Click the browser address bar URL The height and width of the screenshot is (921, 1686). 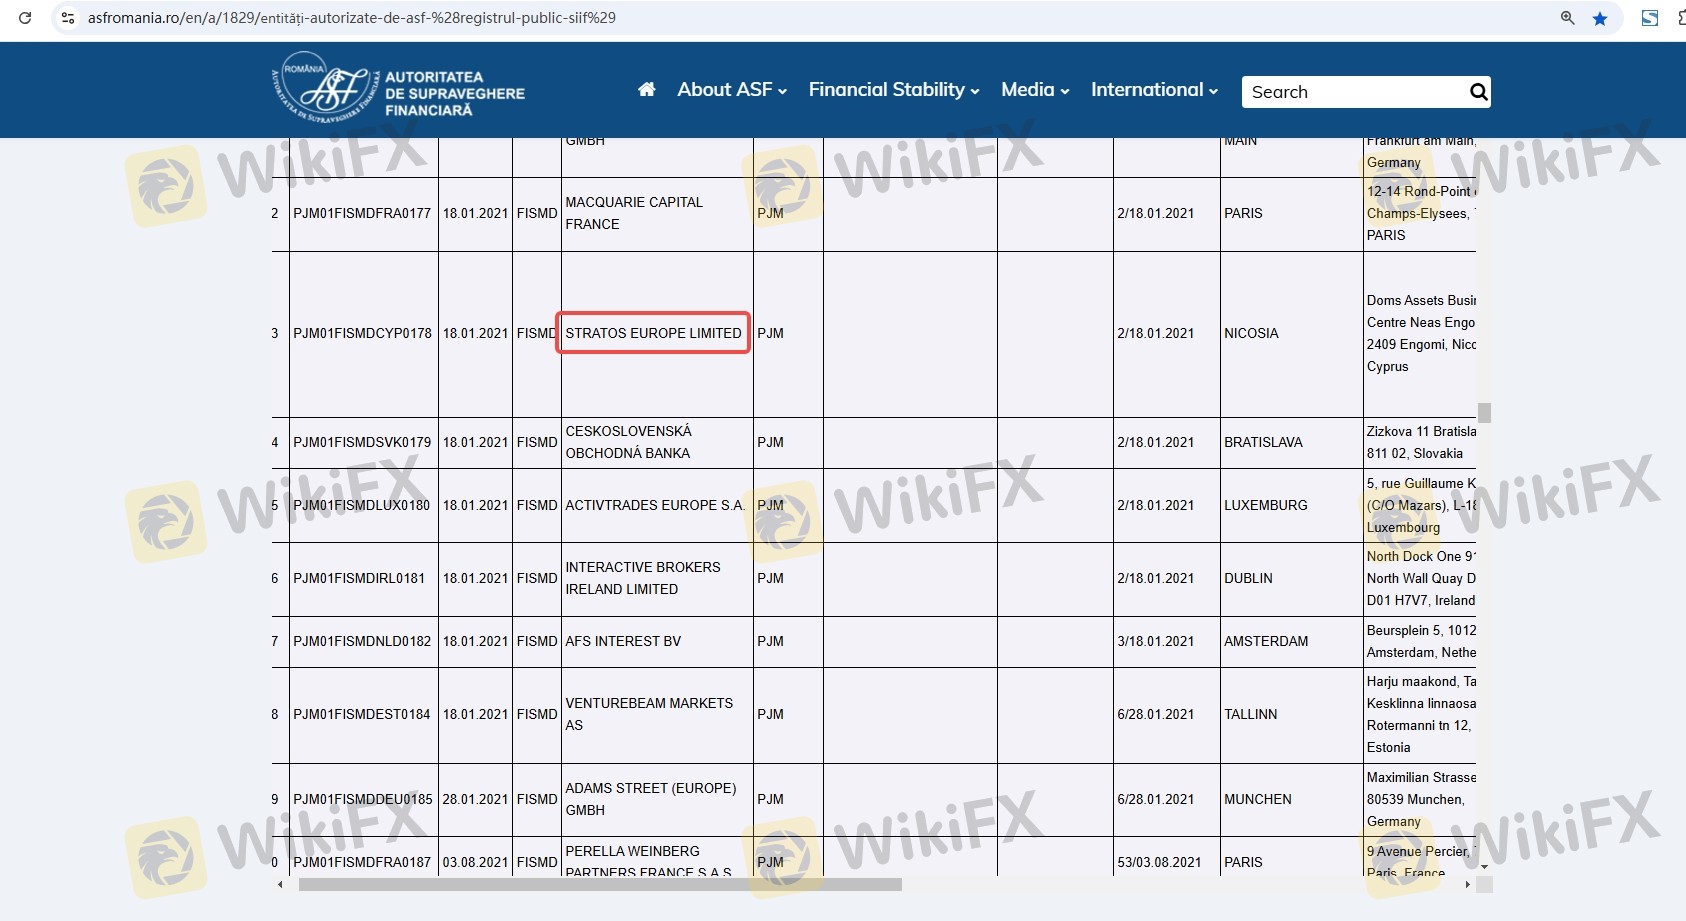click(x=352, y=18)
